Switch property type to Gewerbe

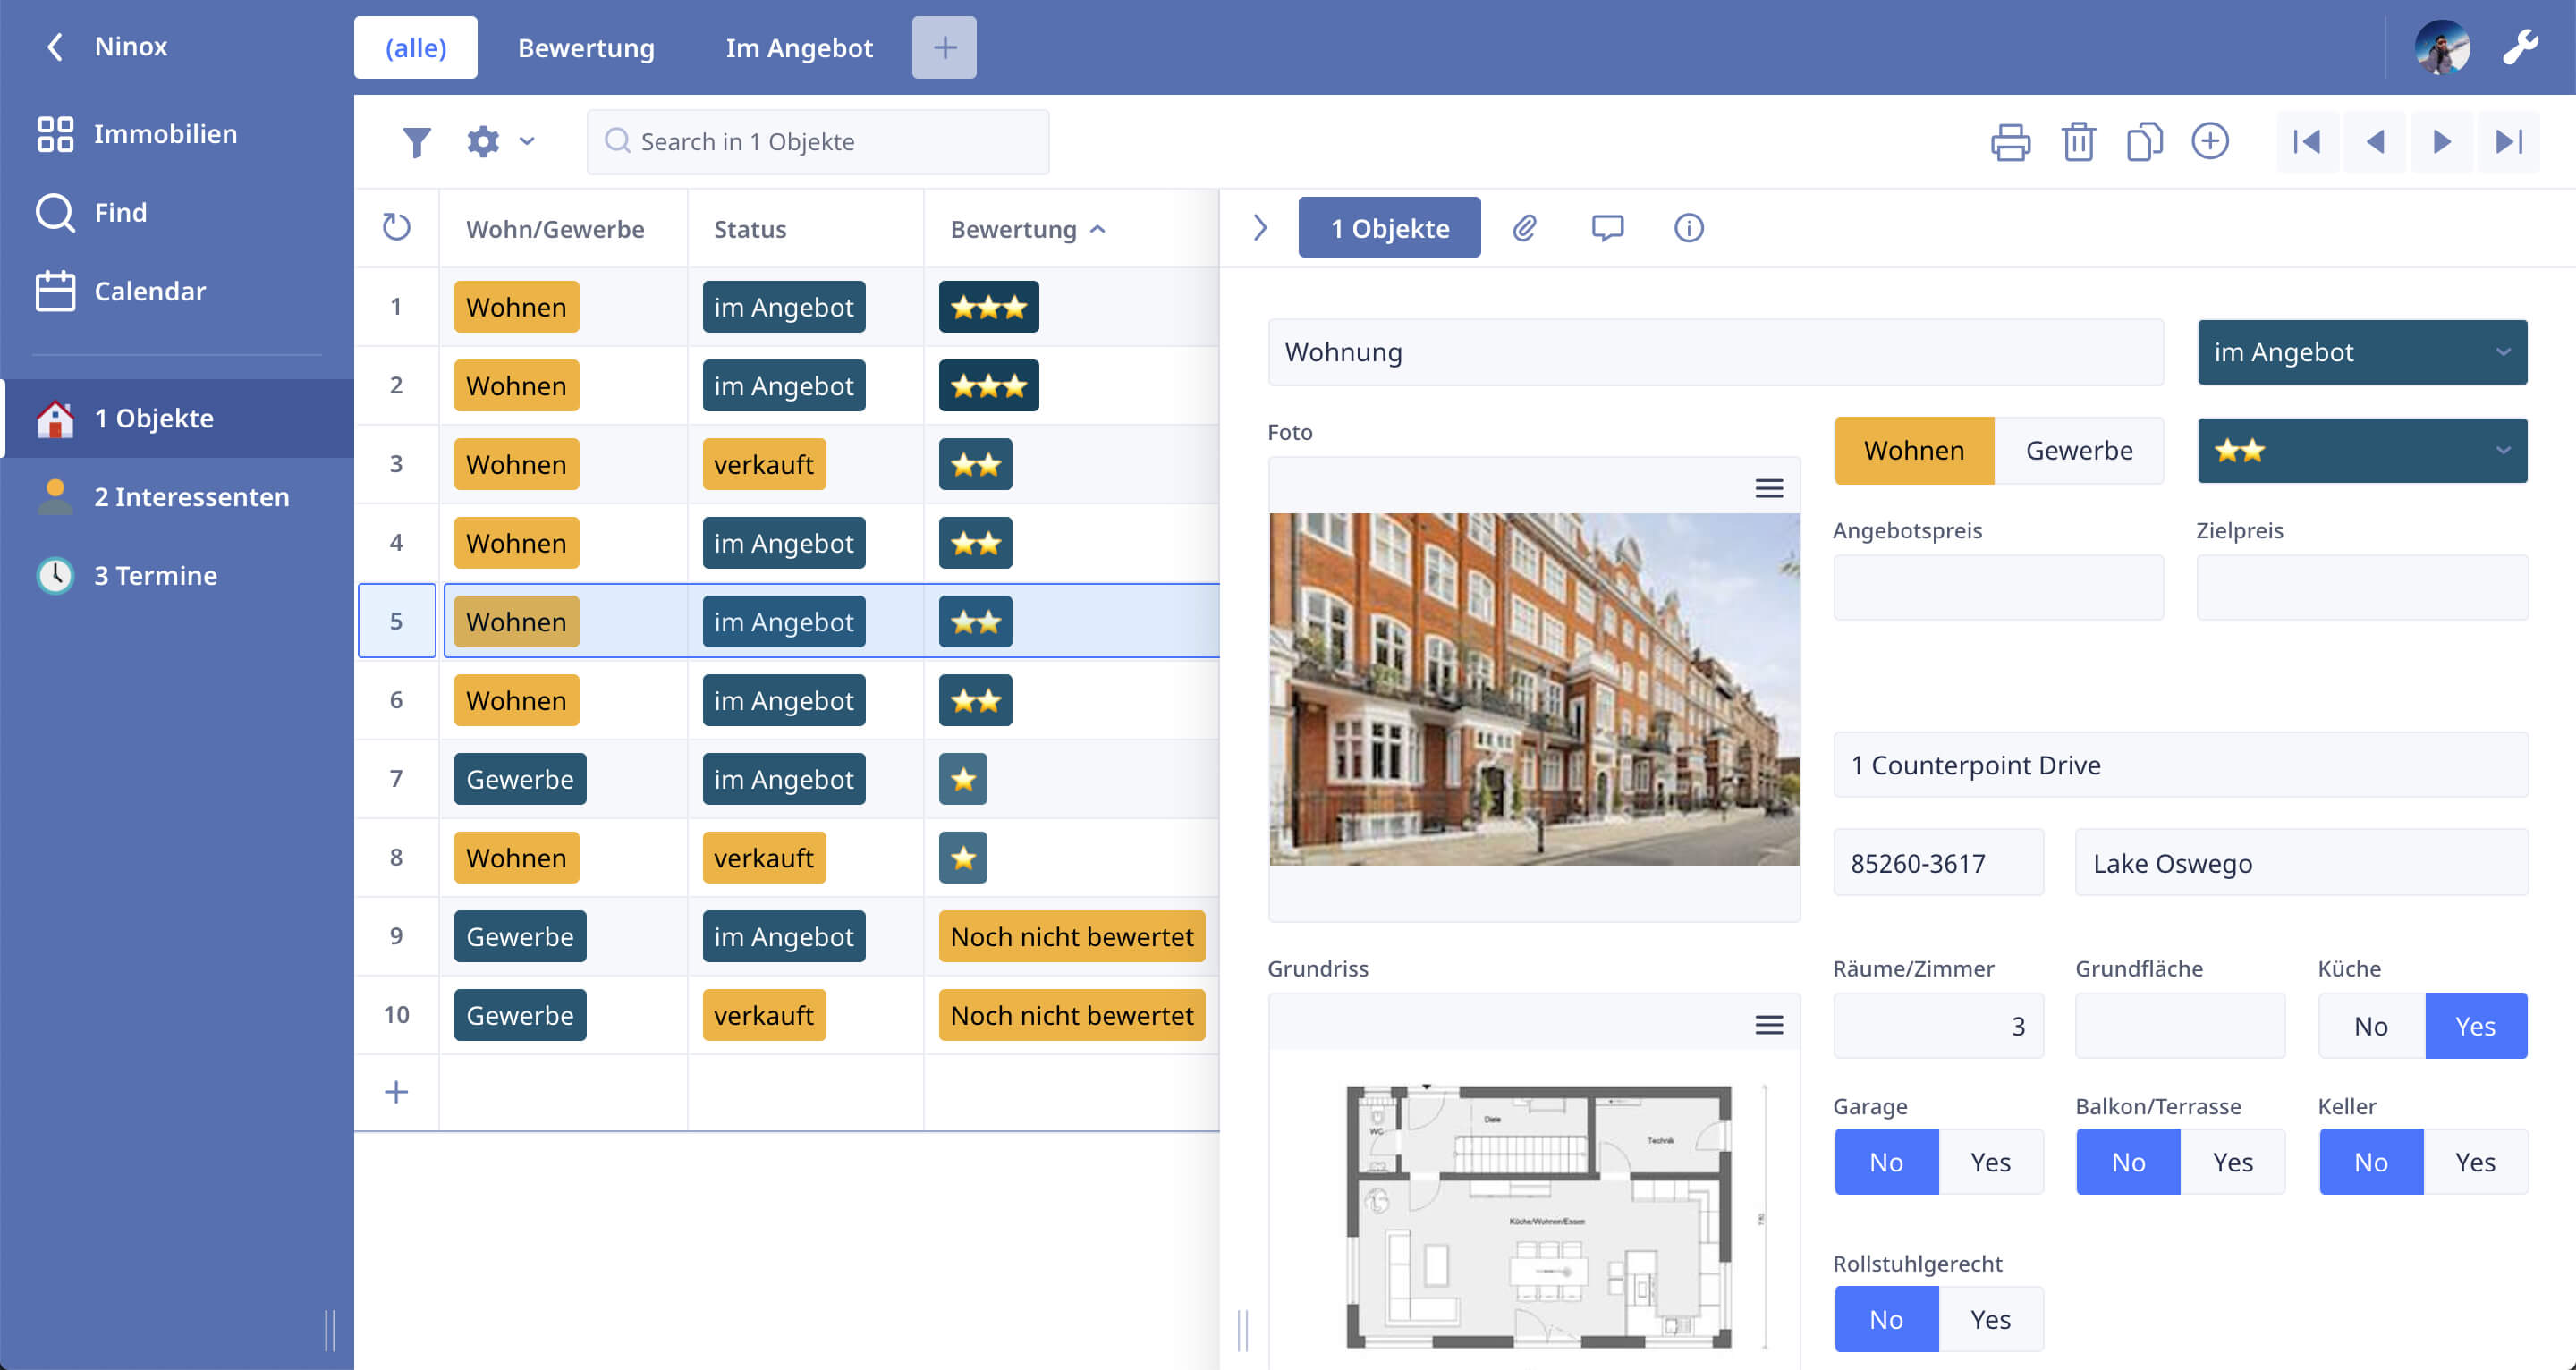(2078, 451)
